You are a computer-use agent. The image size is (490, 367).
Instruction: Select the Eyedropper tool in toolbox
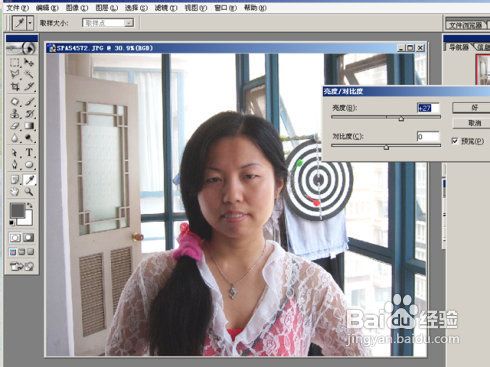29,180
